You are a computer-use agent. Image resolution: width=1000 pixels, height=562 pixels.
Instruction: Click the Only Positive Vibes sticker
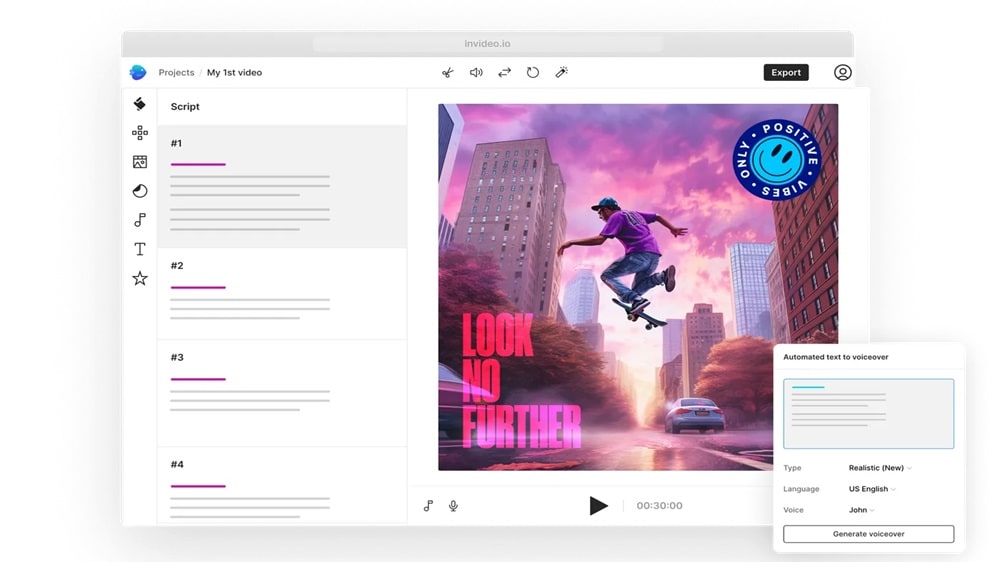pos(777,160)
